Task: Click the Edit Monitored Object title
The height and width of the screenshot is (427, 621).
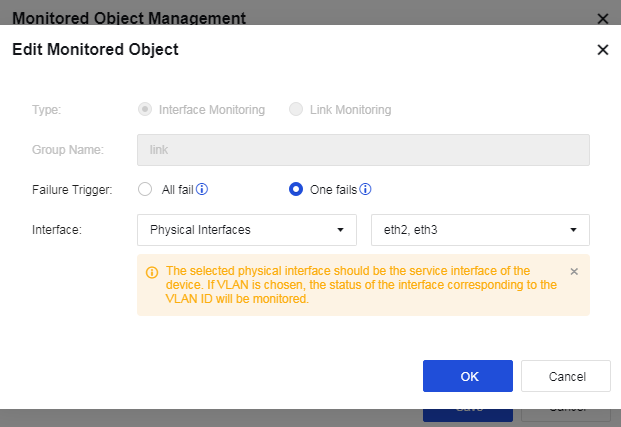Action: [x=95, y=50]
